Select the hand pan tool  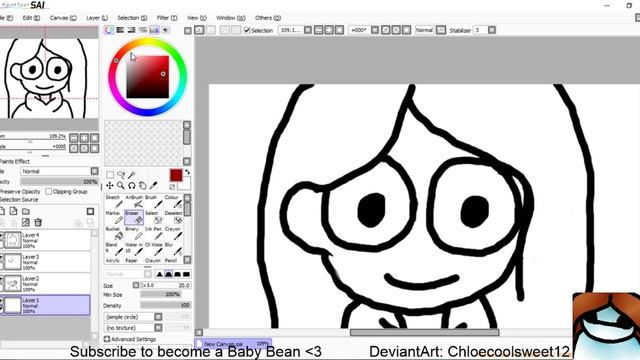pyautogui.click(x=142, y=186)
